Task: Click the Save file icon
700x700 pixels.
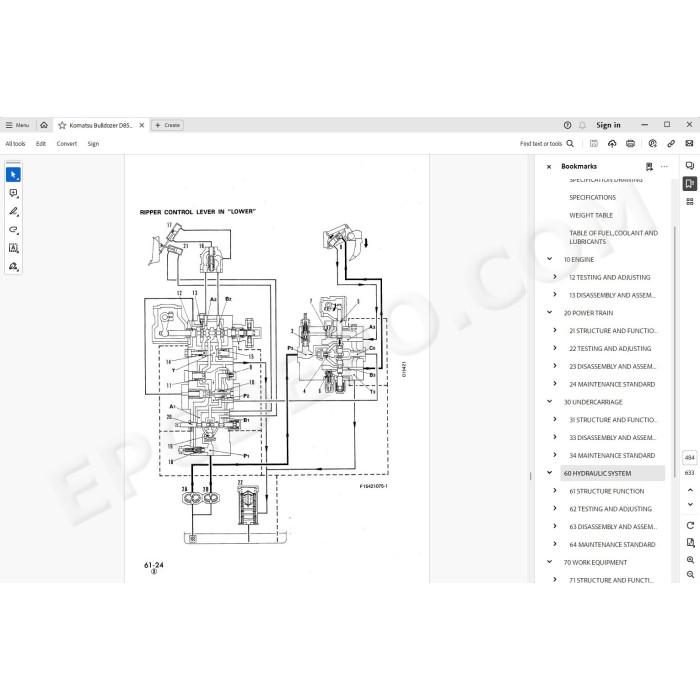Action: click(x=594, y=144)
